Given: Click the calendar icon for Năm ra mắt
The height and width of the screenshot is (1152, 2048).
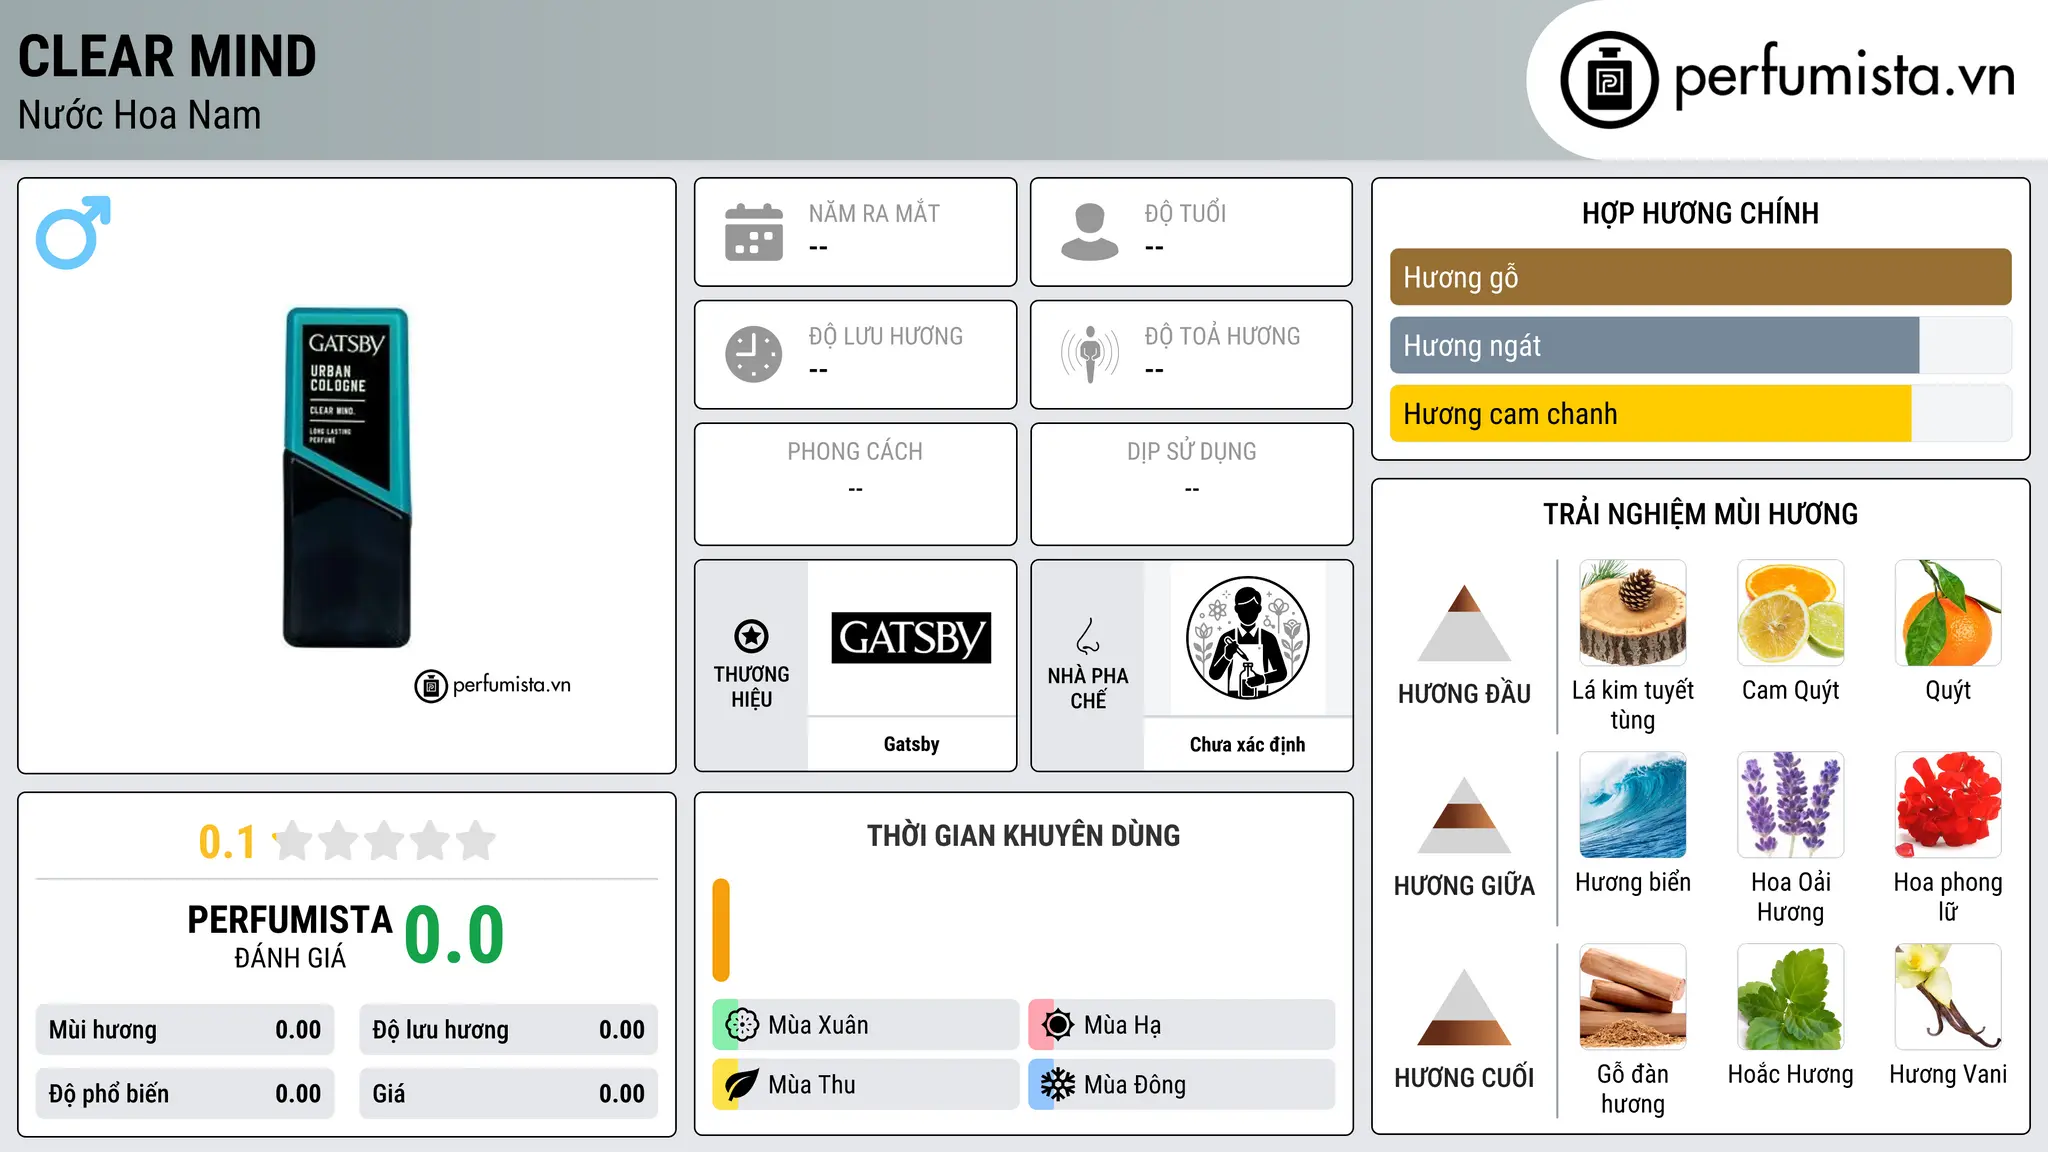Looking at the screenshot, I should point(754,232).
